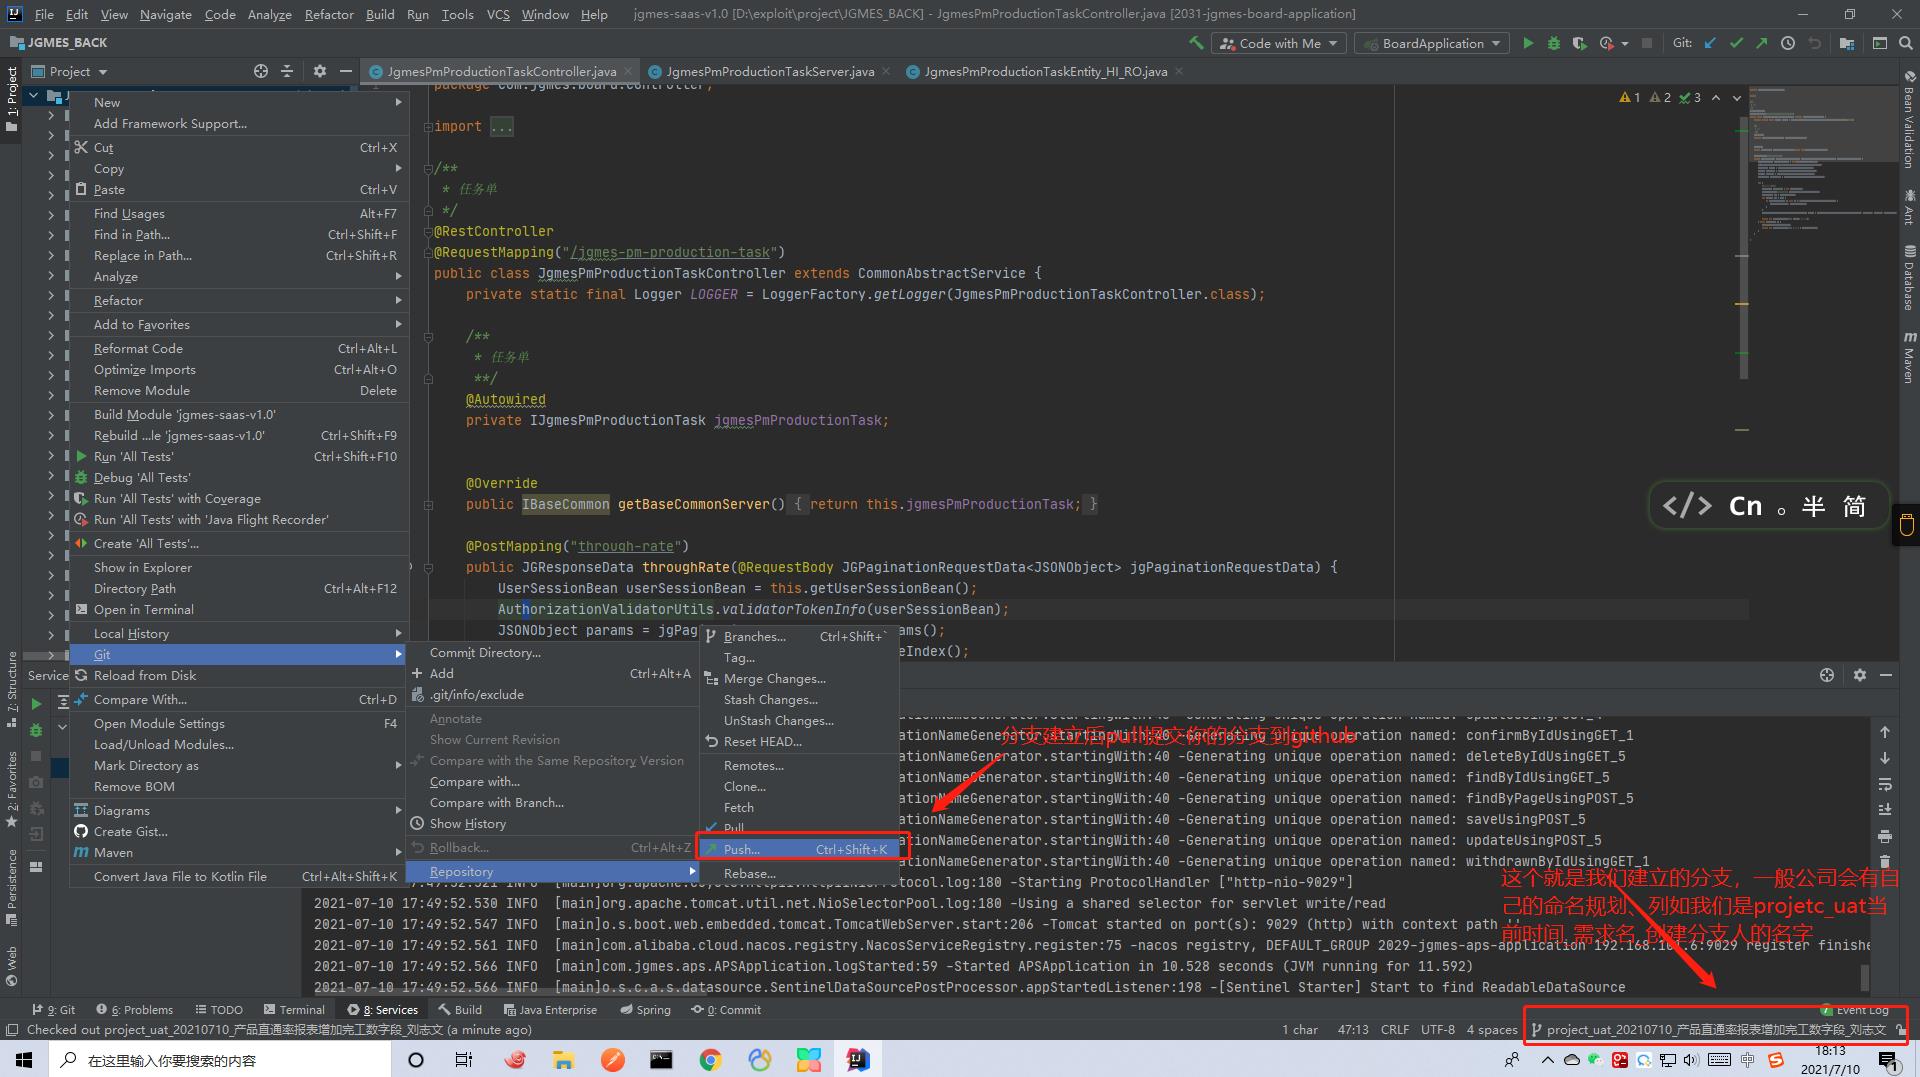Run BoardApplication with Coverage icon
The height and width of the screenshot is (1077, 1920).
(1579, 43)
